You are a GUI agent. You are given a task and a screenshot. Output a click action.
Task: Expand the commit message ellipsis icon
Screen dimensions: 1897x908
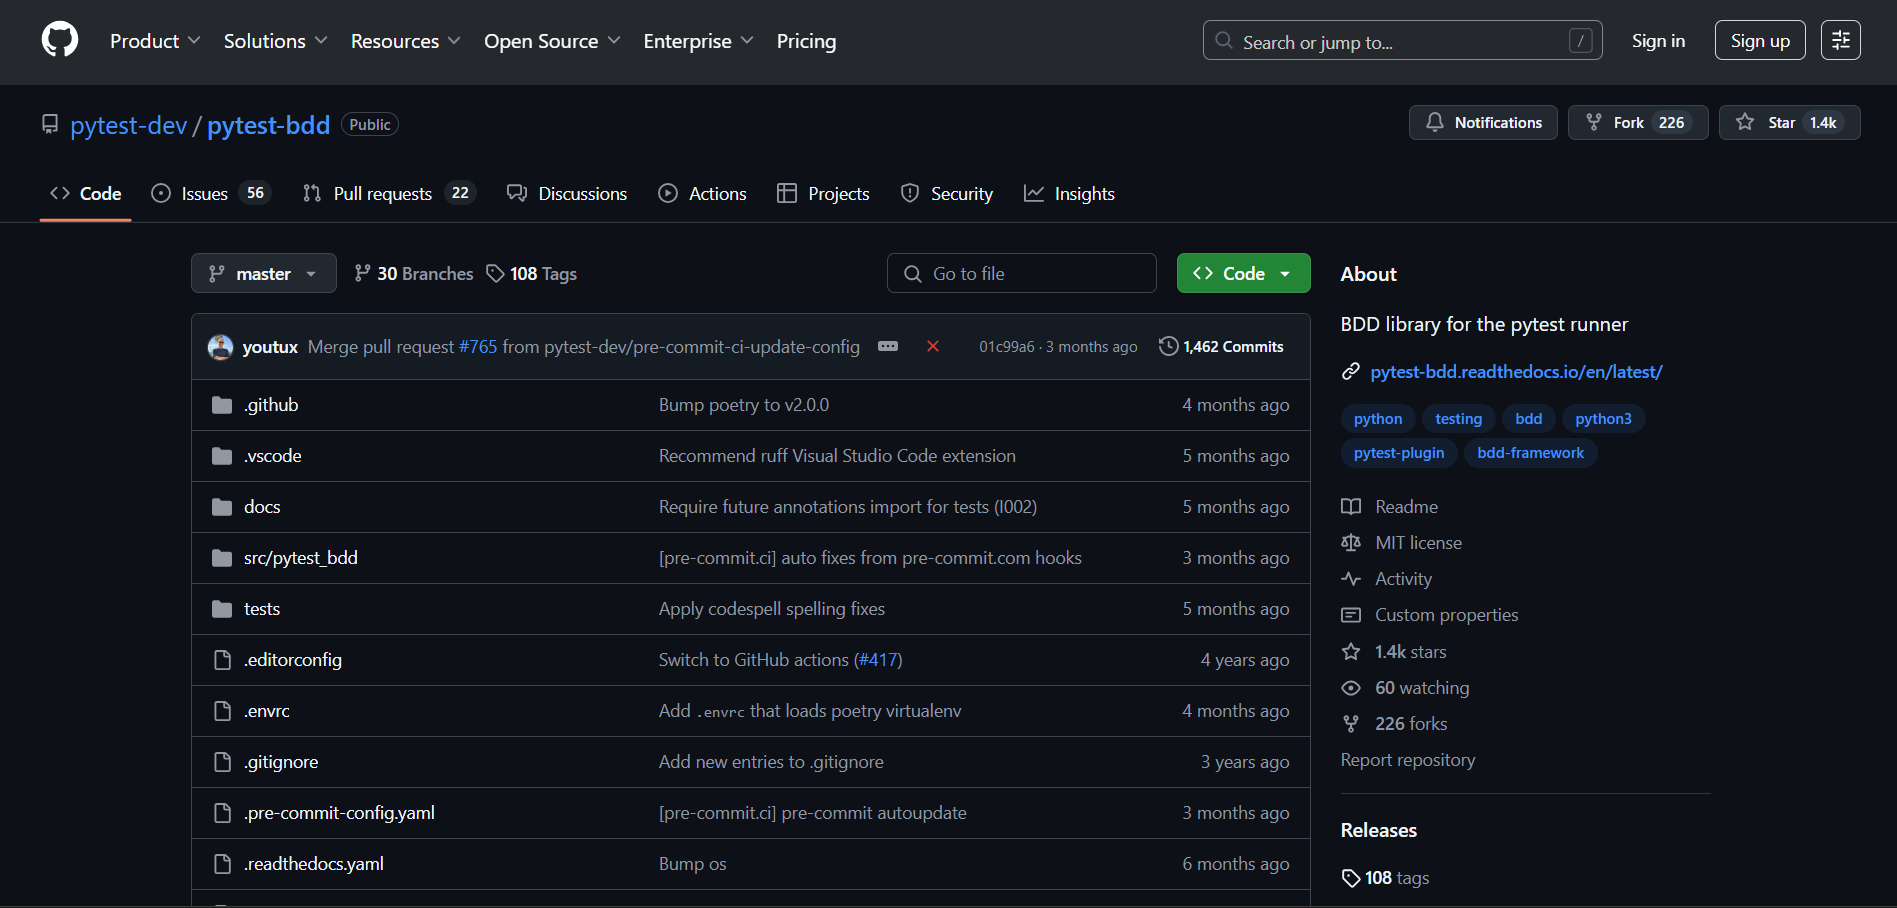tap(887, 346)
